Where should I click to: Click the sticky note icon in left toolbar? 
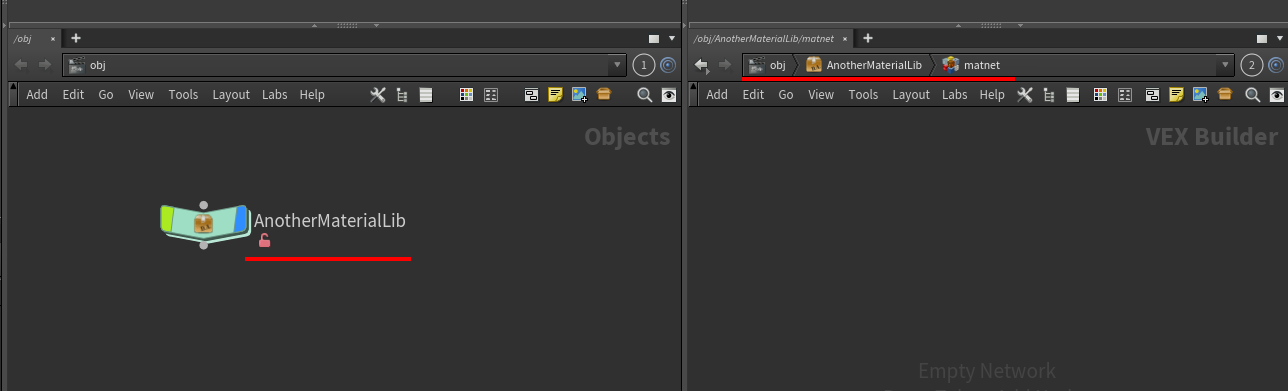pyautogui.click(x=555, y=95)
